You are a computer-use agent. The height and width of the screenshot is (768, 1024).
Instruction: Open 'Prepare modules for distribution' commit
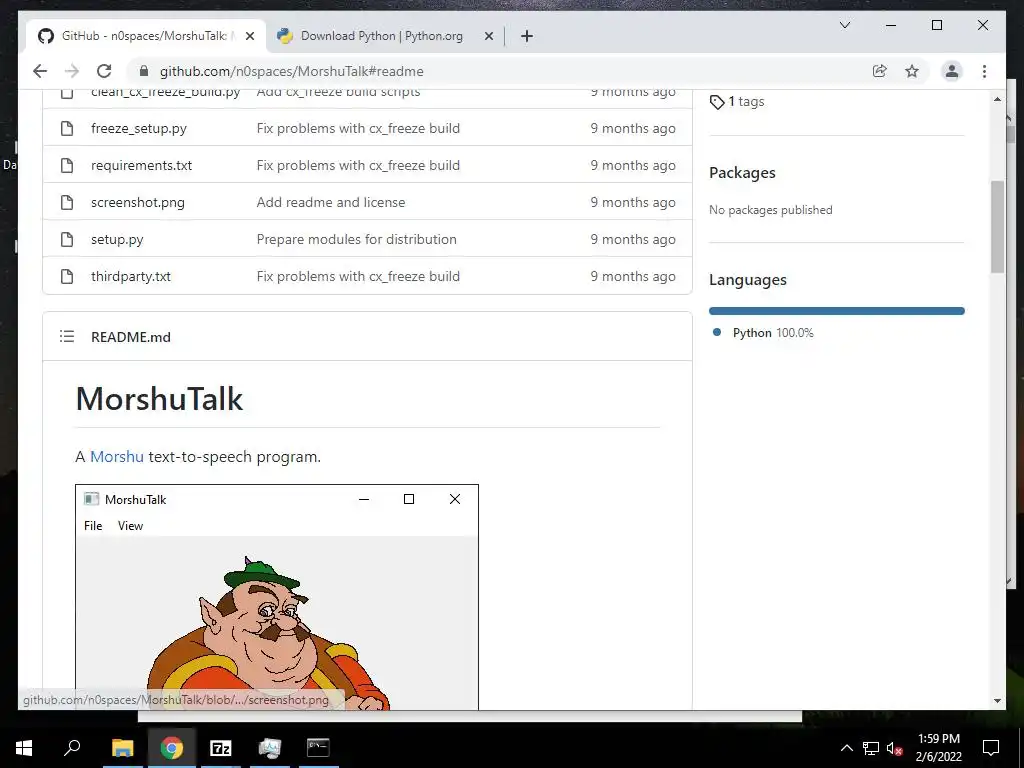(x=357, y=239)
